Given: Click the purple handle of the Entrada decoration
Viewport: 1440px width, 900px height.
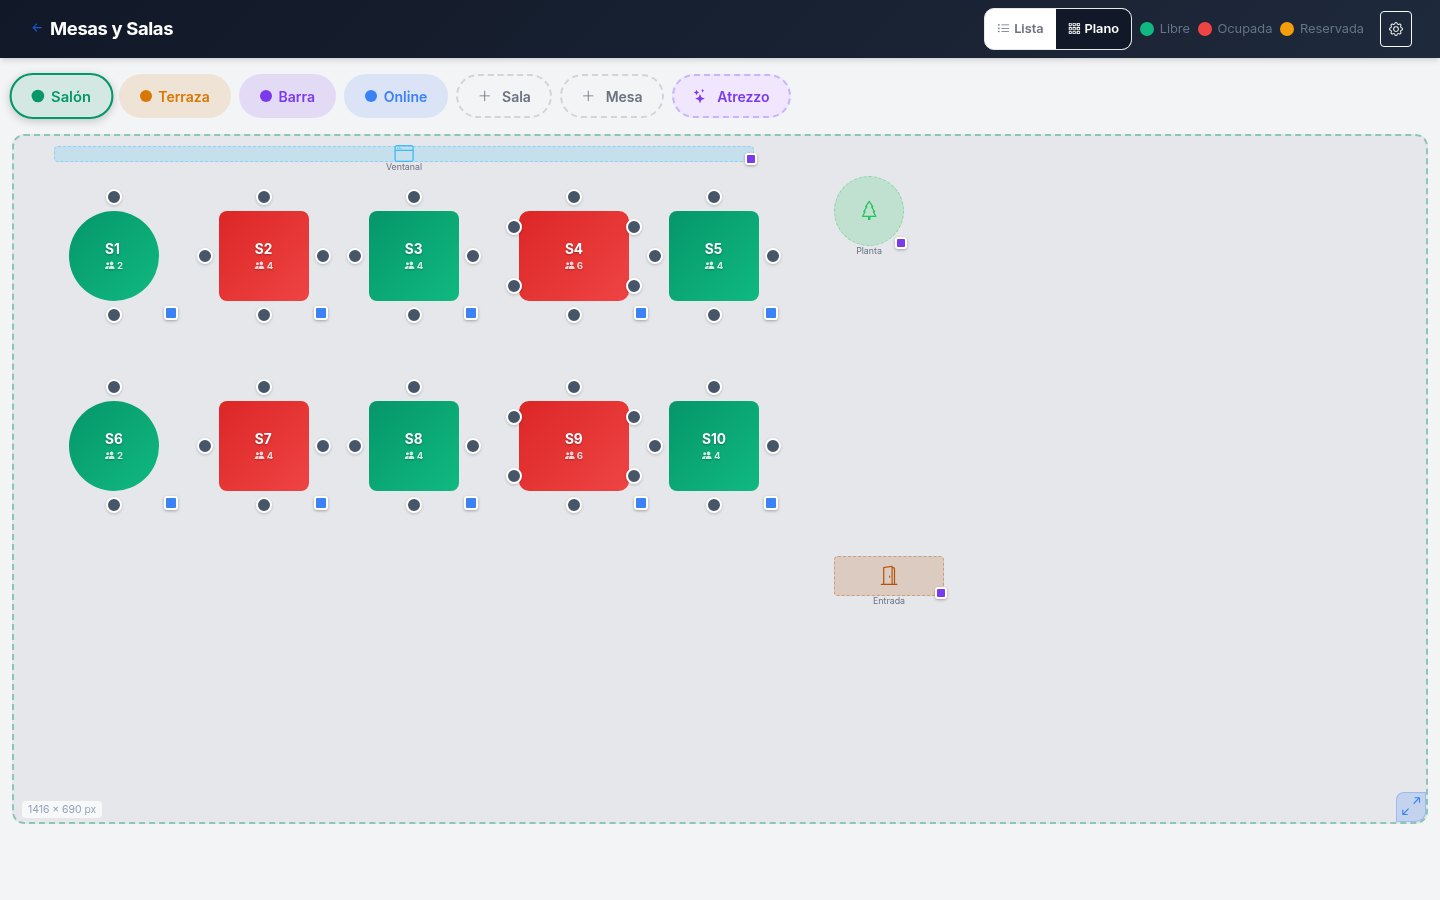Looking at the screenshot, I should (x=941, y=593).
